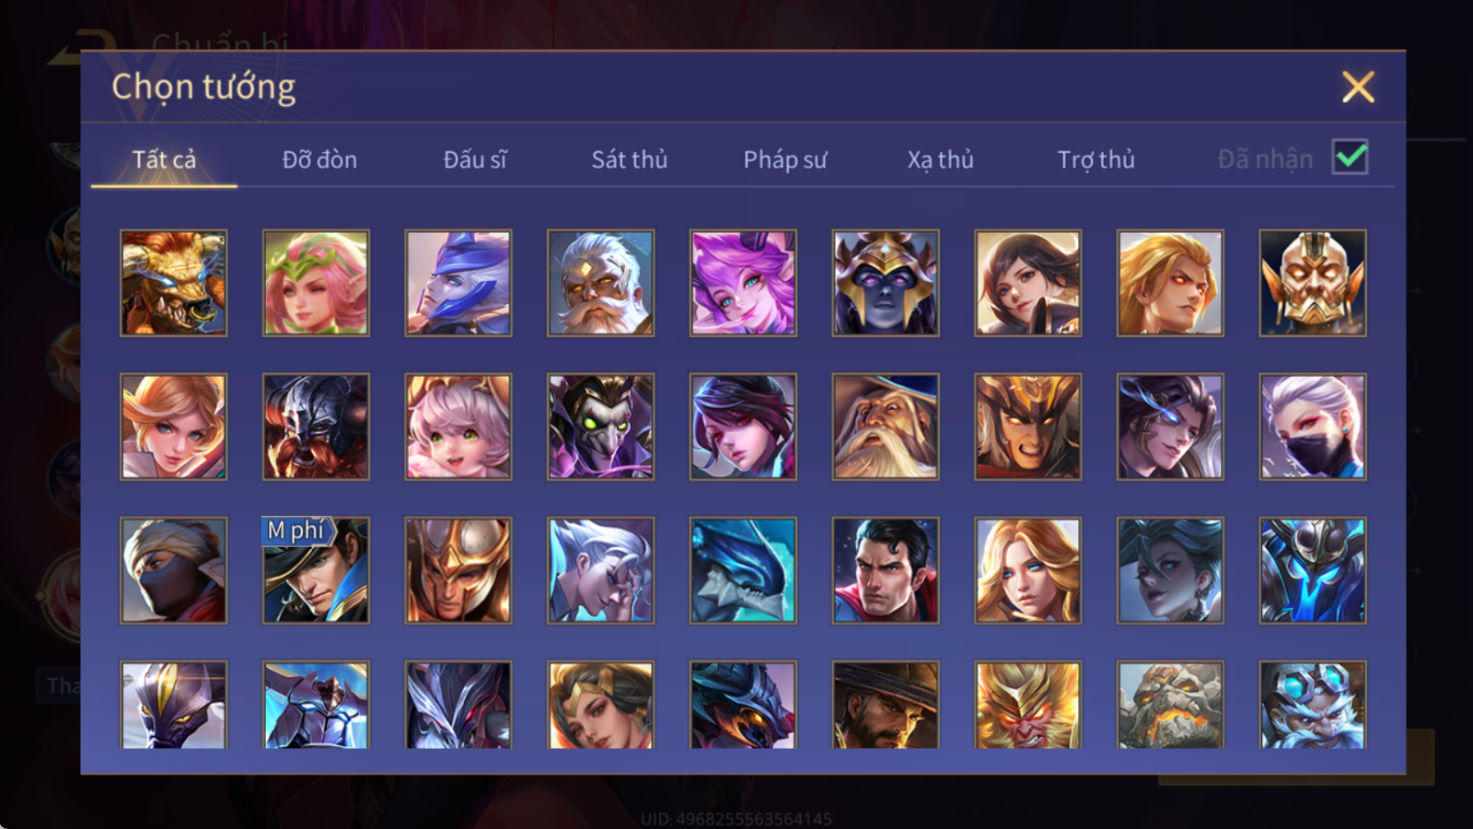Choose the white-bearded wizard with hat
Screen dimensions: 1473x829
coord(885,427)
